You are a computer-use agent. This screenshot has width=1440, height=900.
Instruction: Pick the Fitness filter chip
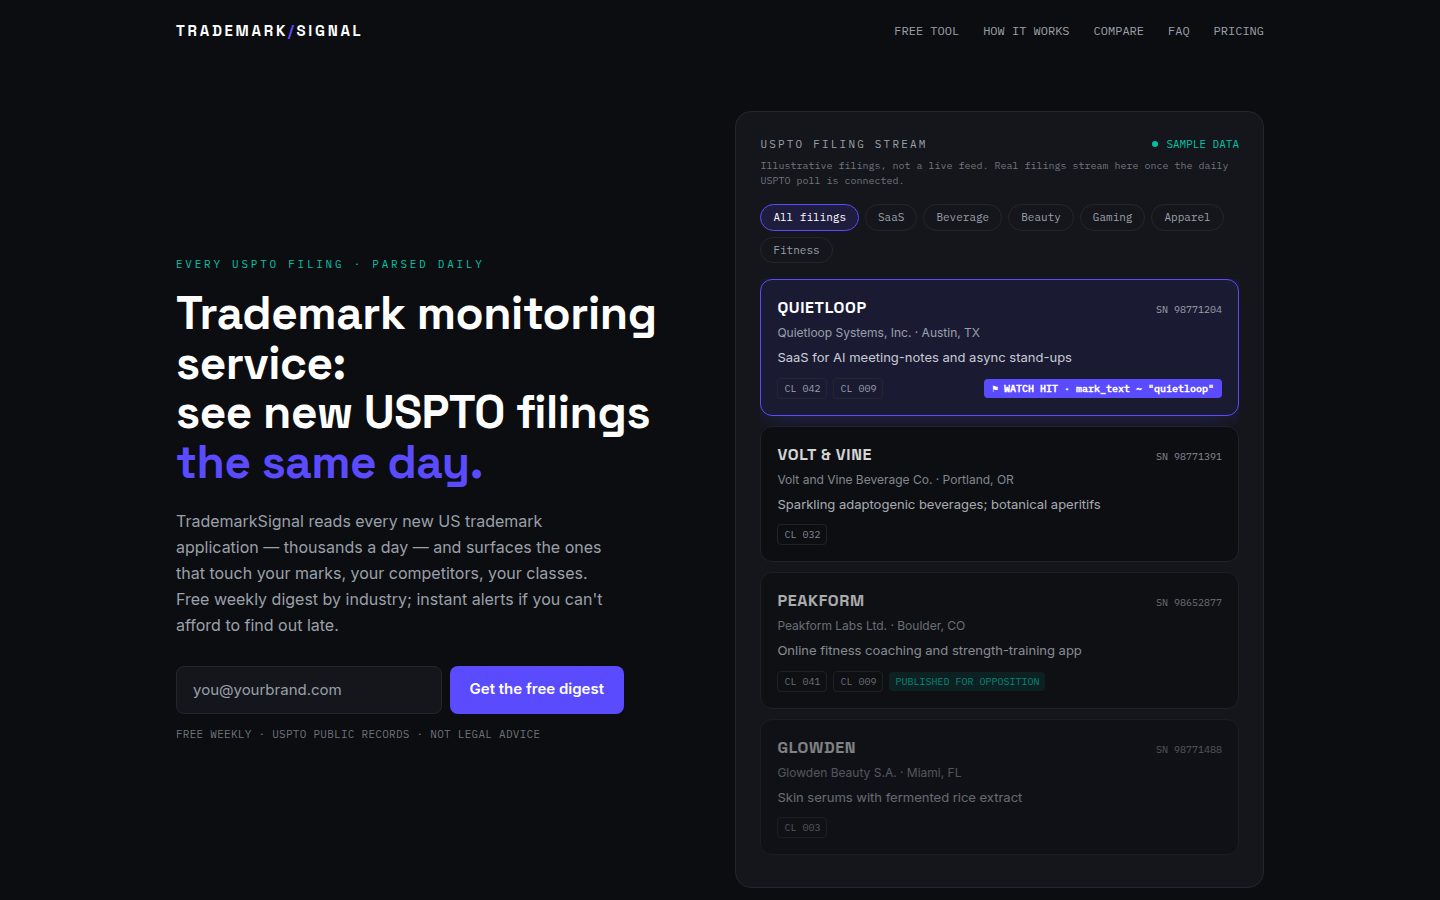pyautogui.click(x=796, y=250)
